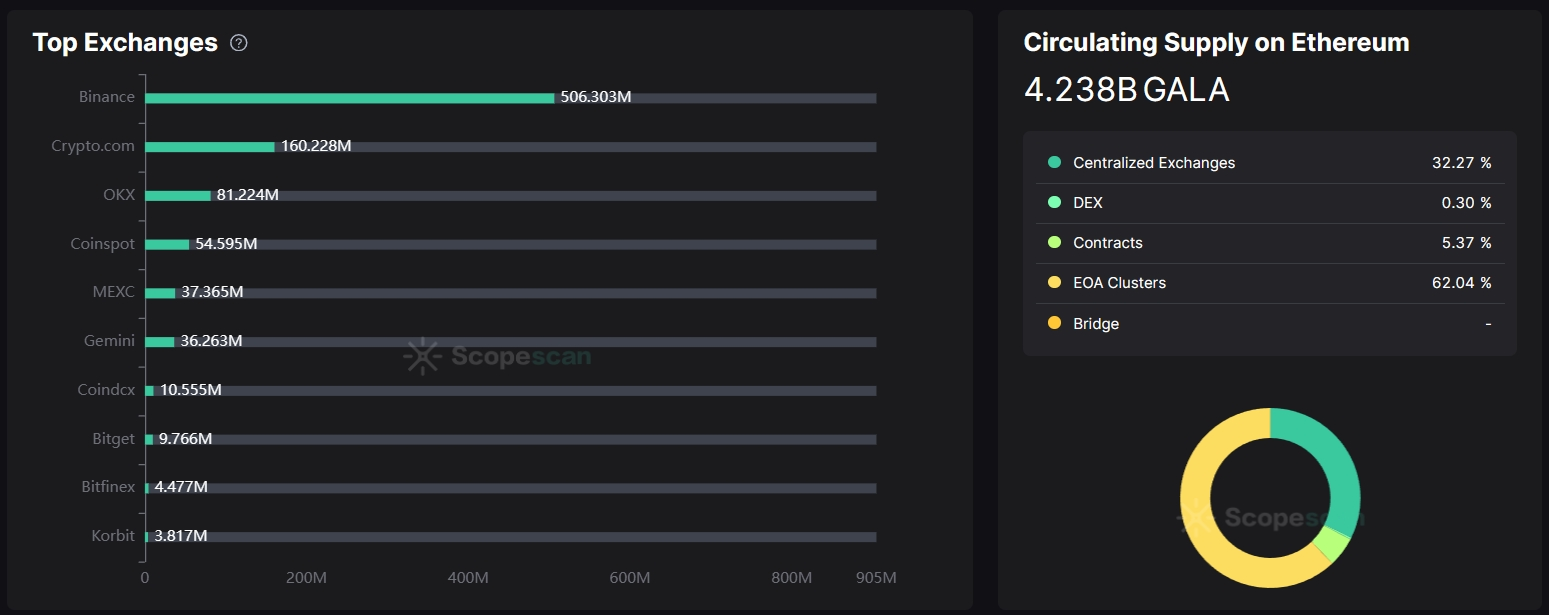Click the Bitfinex exchange label
The width and height of the screenshot is (1549, 615).
(108, 488)
